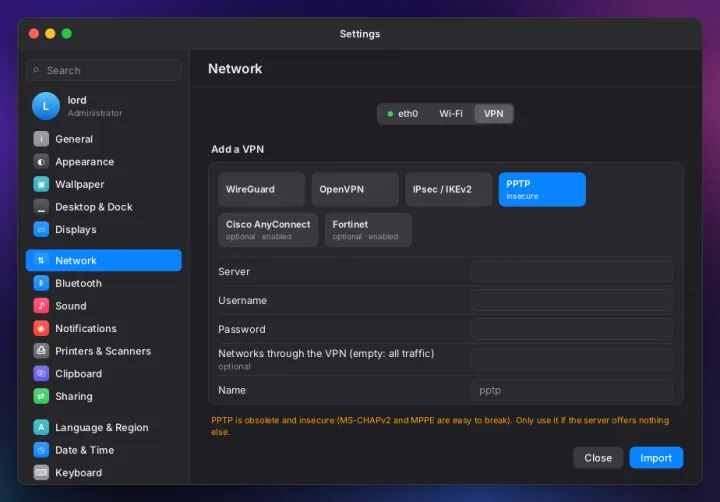
Task: Open Bluetooth via its icon
Action: [x=41, y=283]
